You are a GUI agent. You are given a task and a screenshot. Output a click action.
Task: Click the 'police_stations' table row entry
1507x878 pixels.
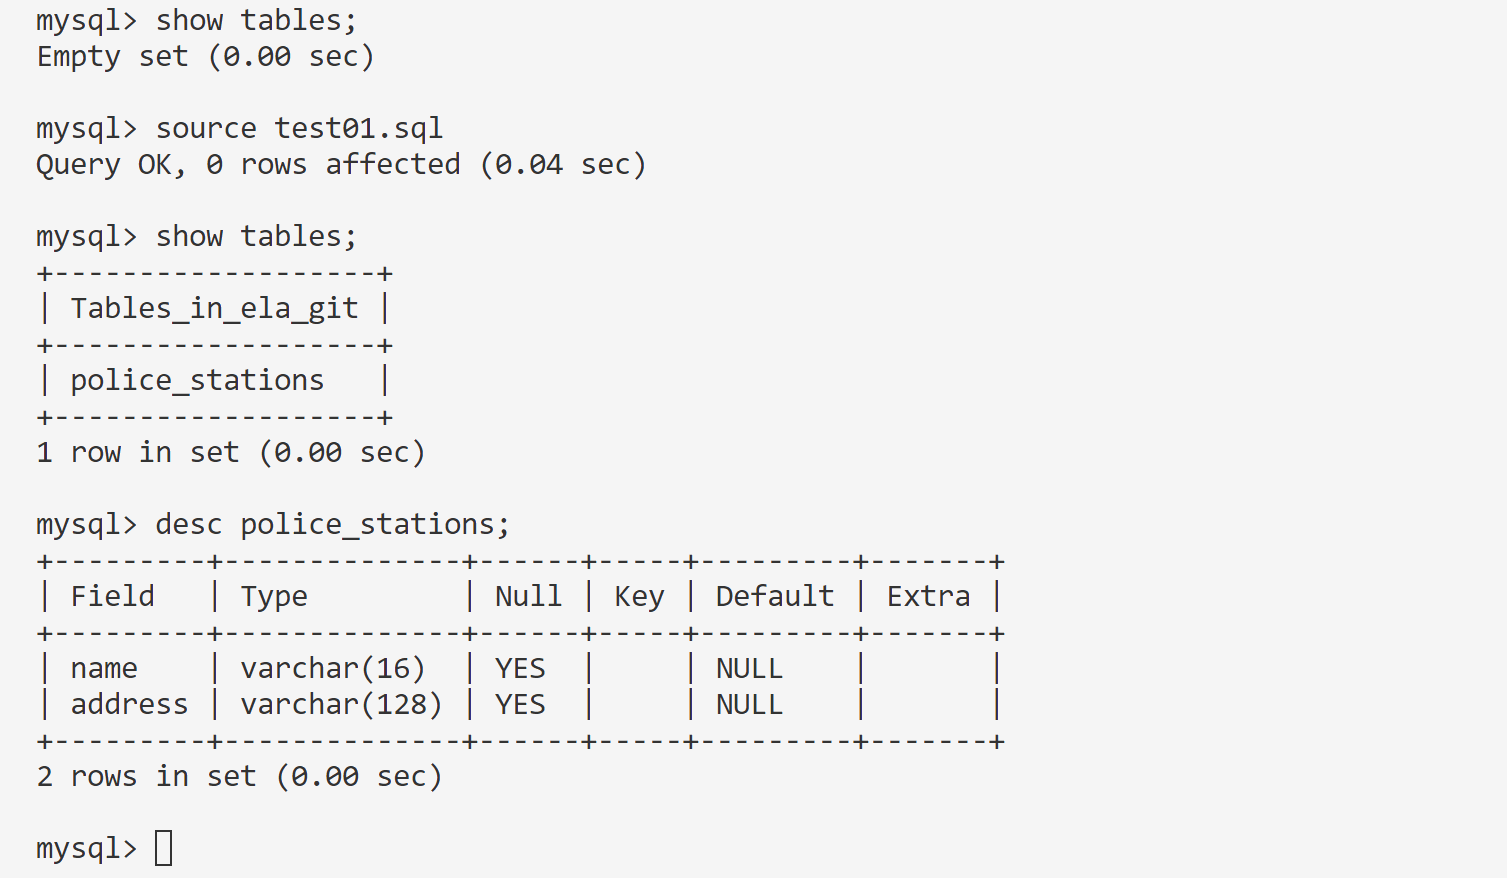point(197,380)
